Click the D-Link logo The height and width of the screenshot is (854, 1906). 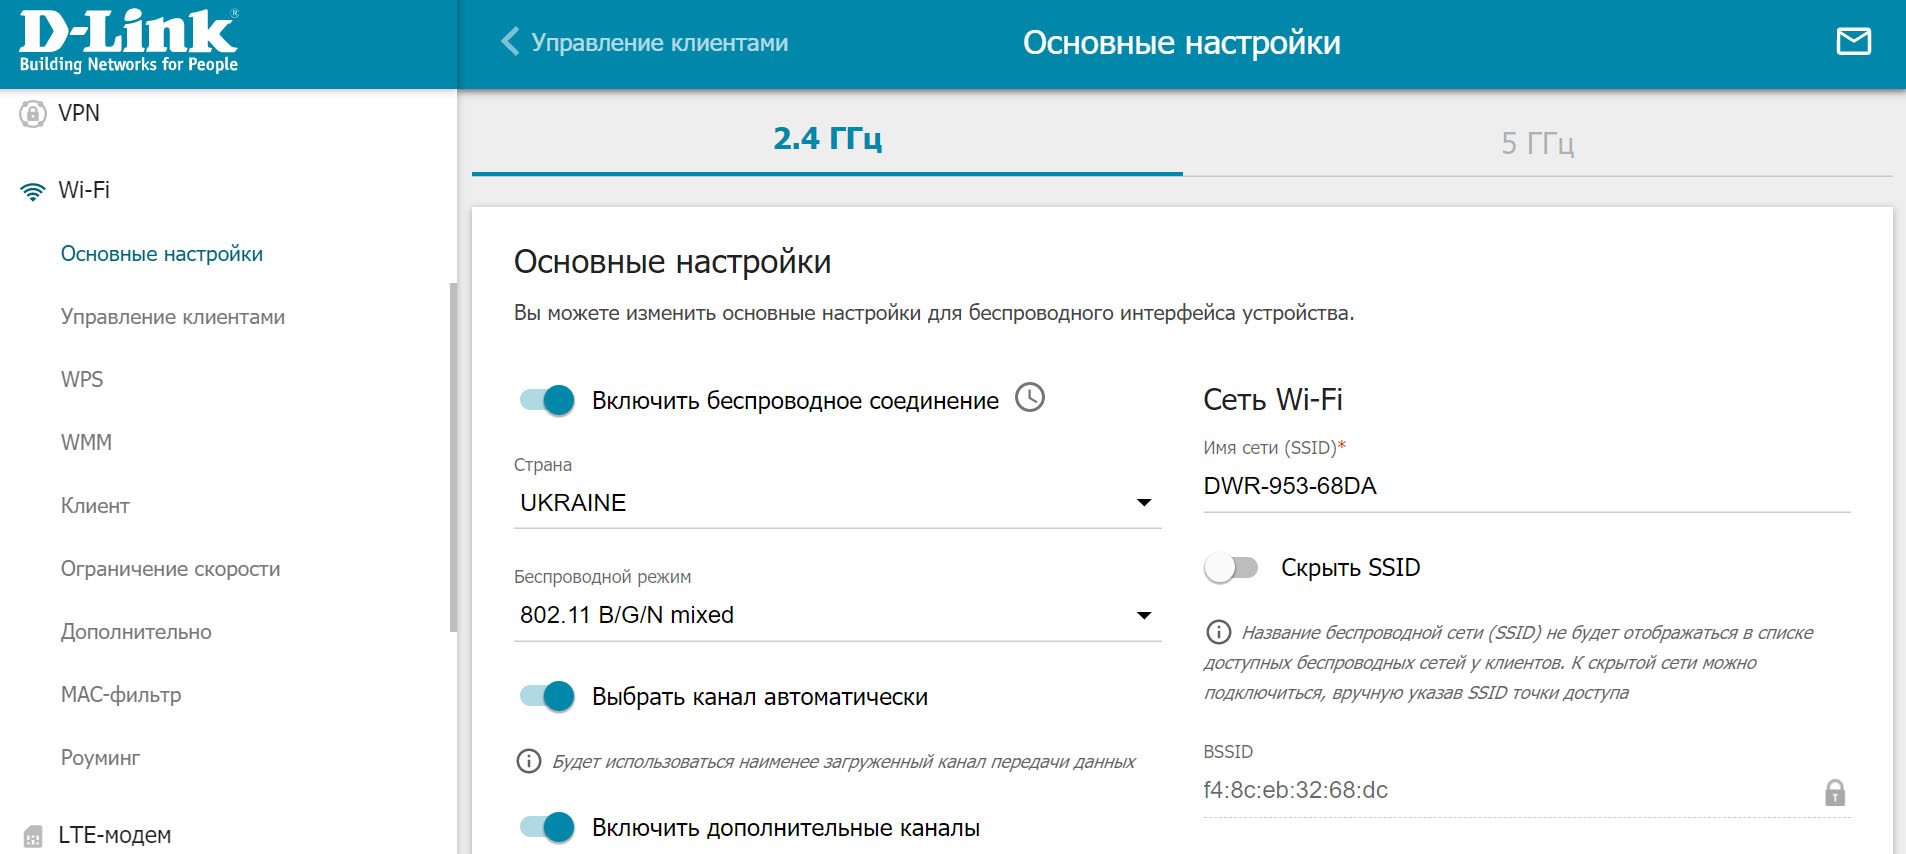(x=129, y=42)
